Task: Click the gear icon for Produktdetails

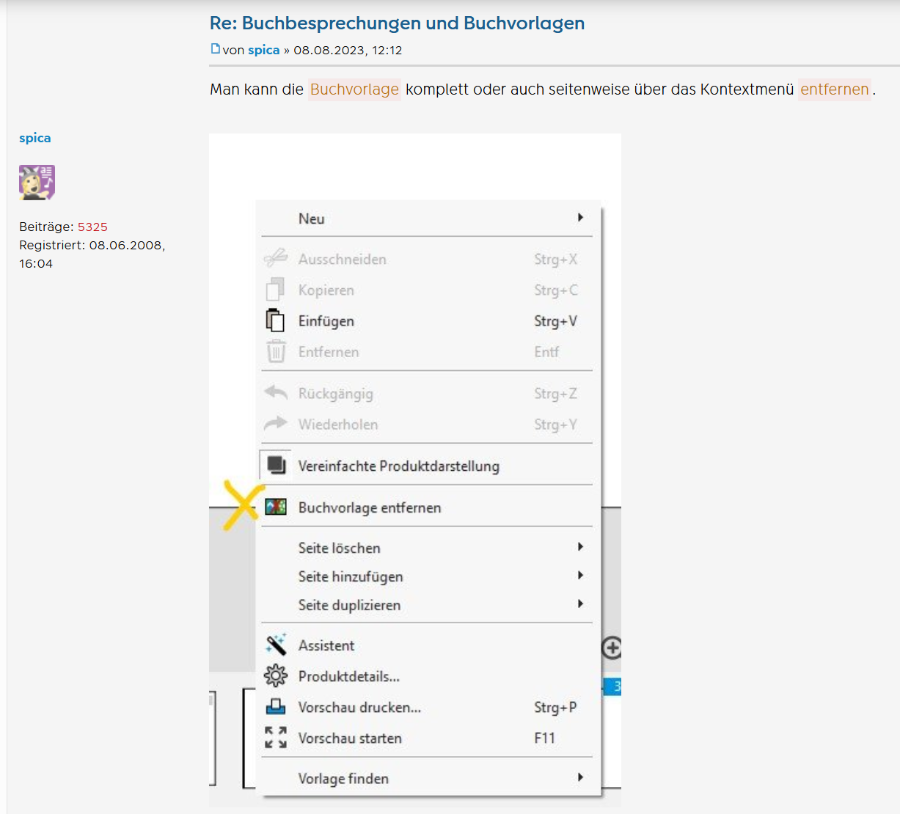Action: 275,677
